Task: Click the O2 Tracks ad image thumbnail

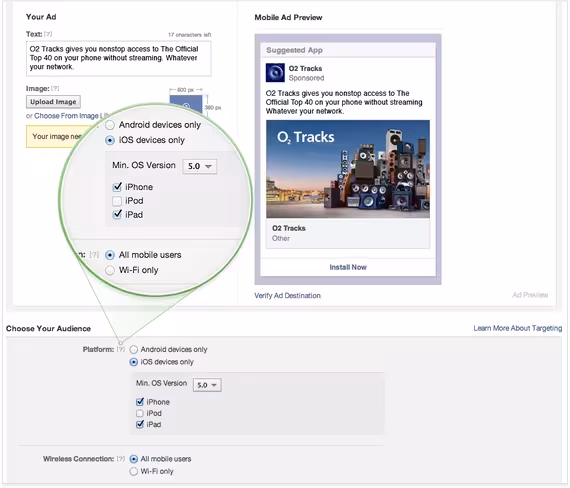Action: [348, 169]
